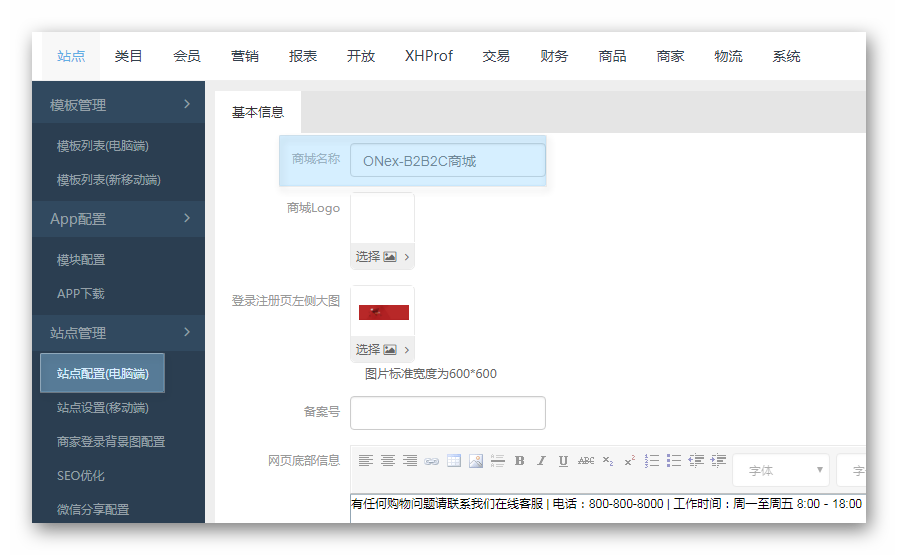Viewport: 898px width, 555px height.
Task: Open 站点配置(电脑端) in sidebar
Action: 103,373
